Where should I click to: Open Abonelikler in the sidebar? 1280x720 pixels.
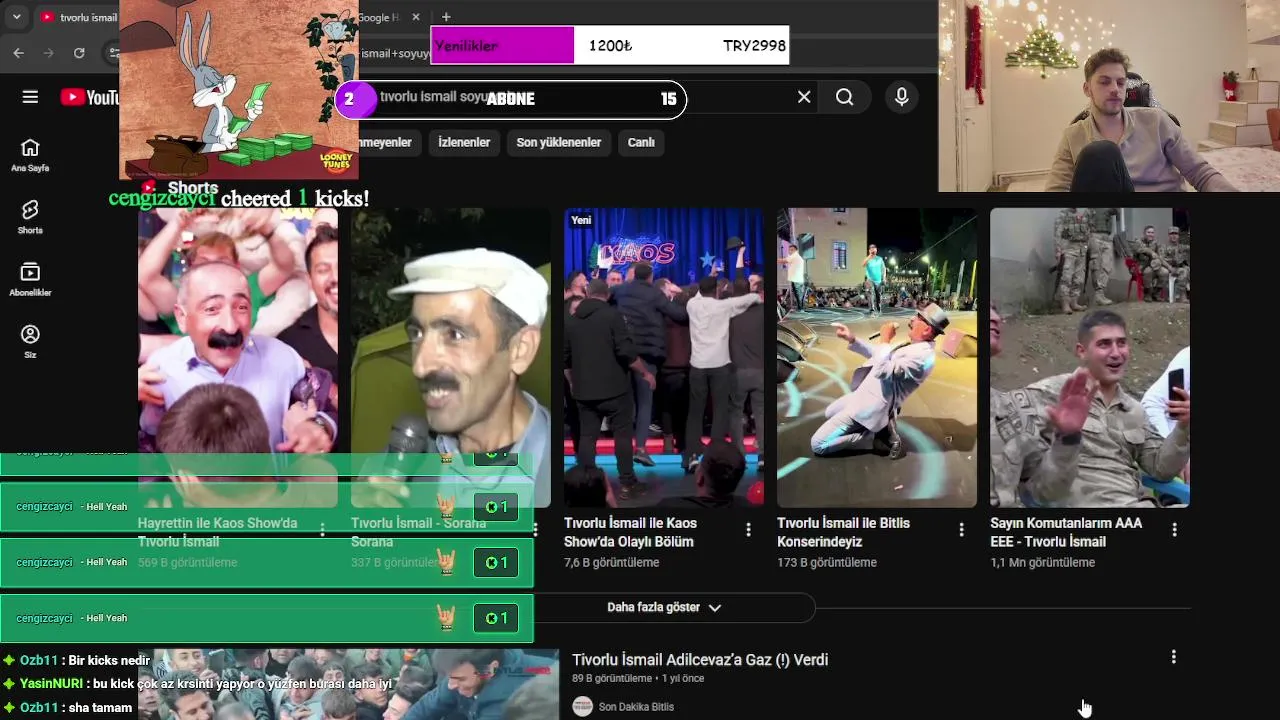pyautogui.click(x=30, y=279)
